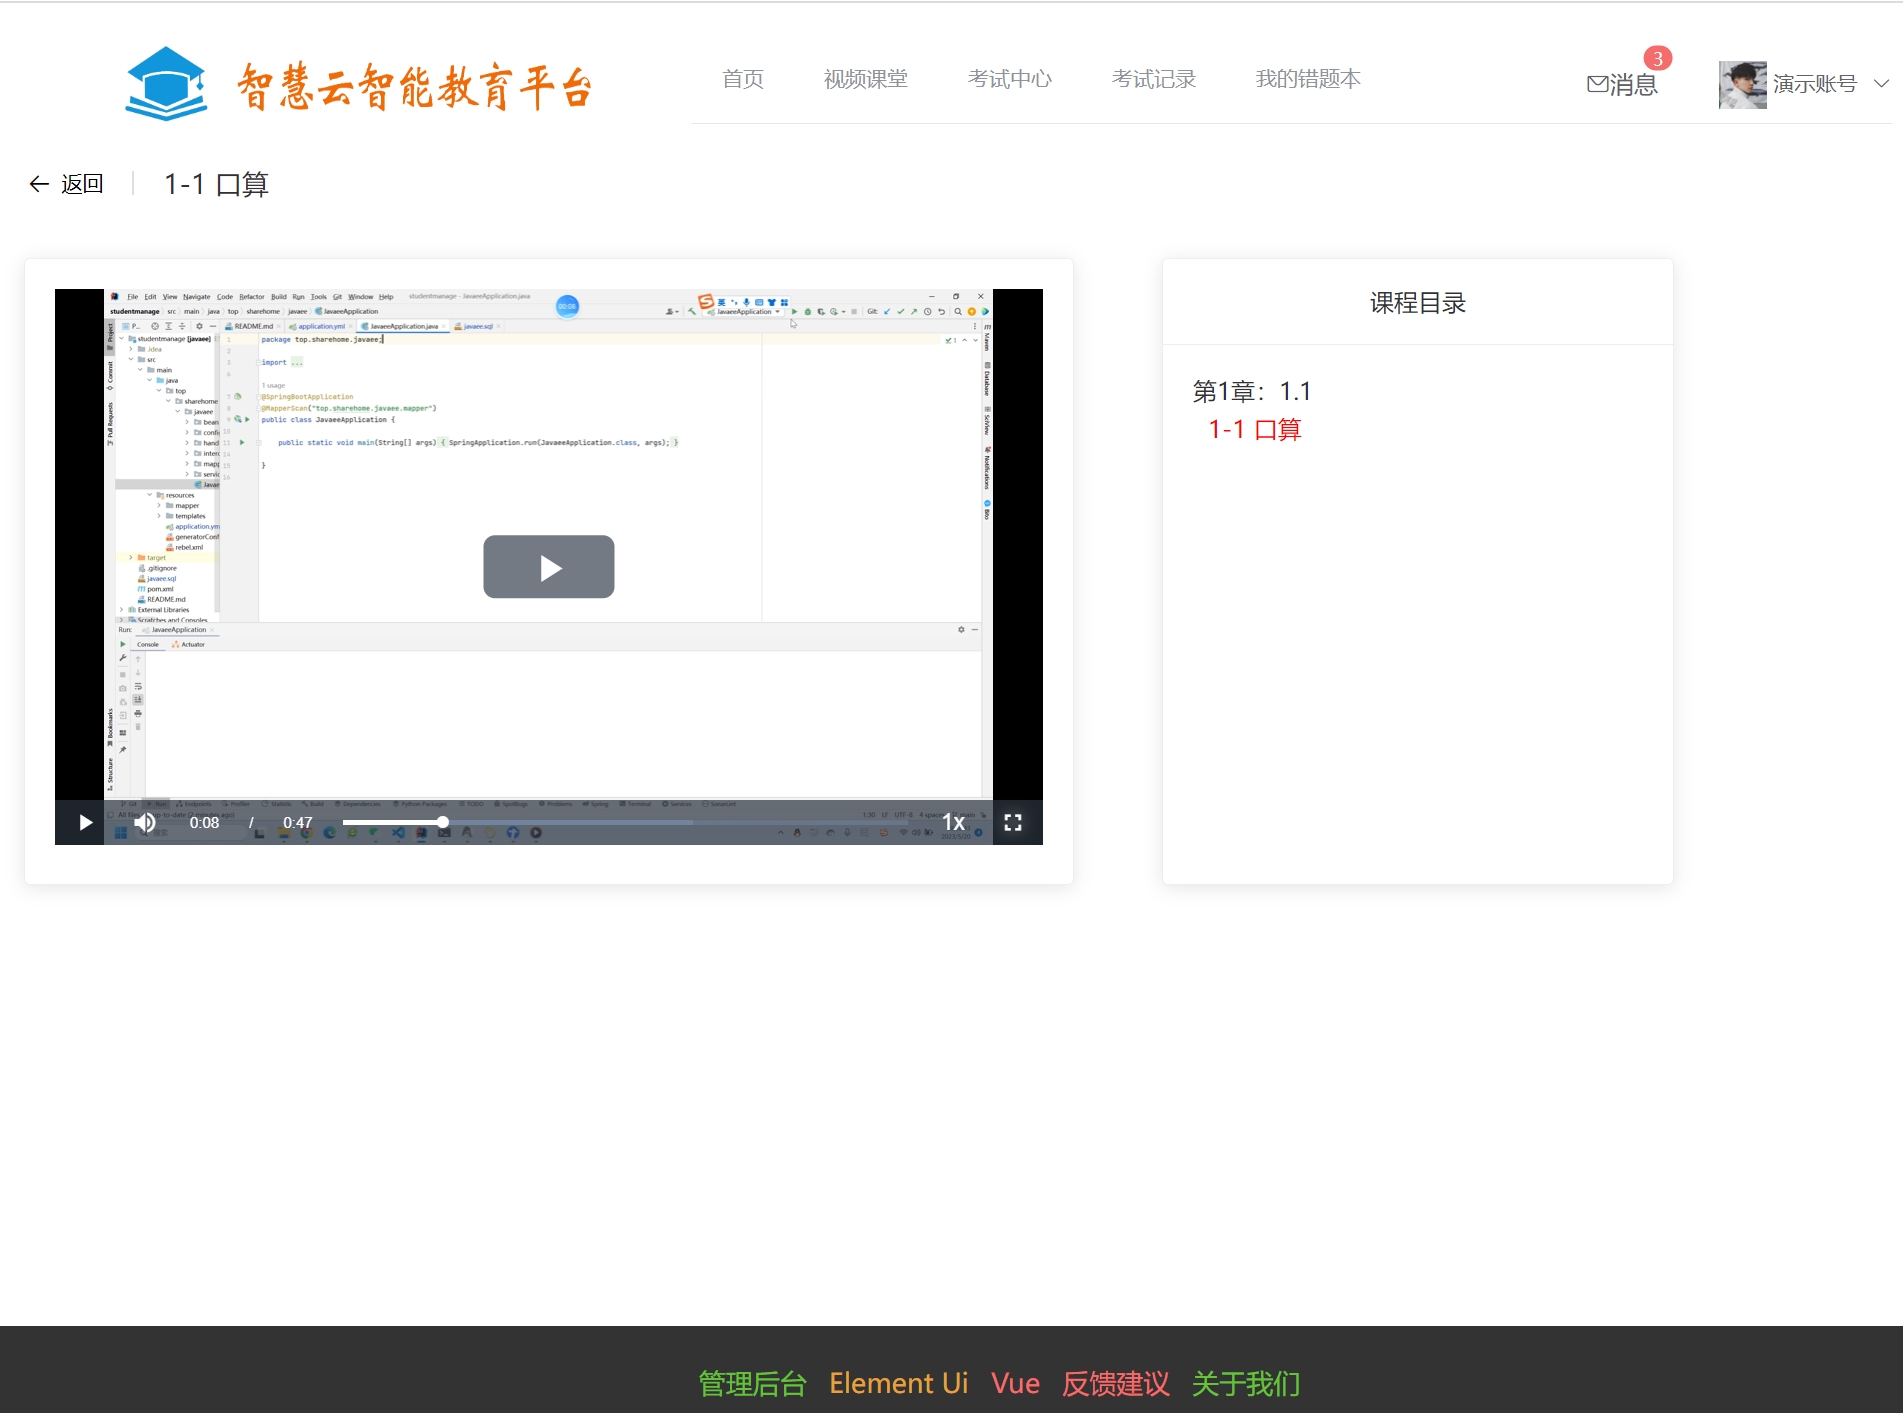The width and height of the screenshot is (1903, 1413).
Task: Mute the video with the volume icon
Action: pyautogui.click(x=146, y=822)
